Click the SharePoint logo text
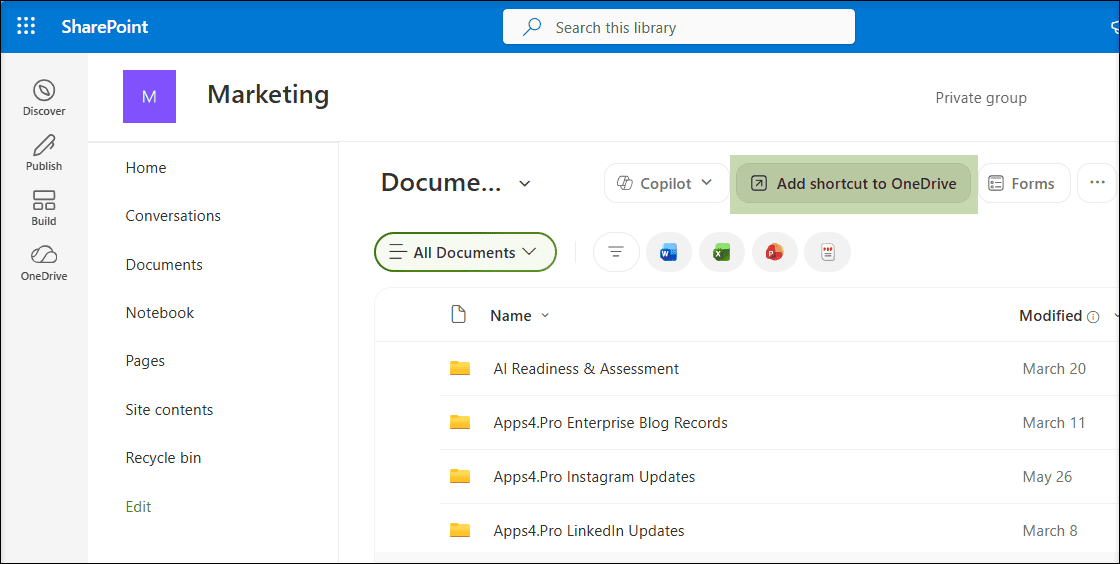1120x564 pixels. [x=105, y=27]
